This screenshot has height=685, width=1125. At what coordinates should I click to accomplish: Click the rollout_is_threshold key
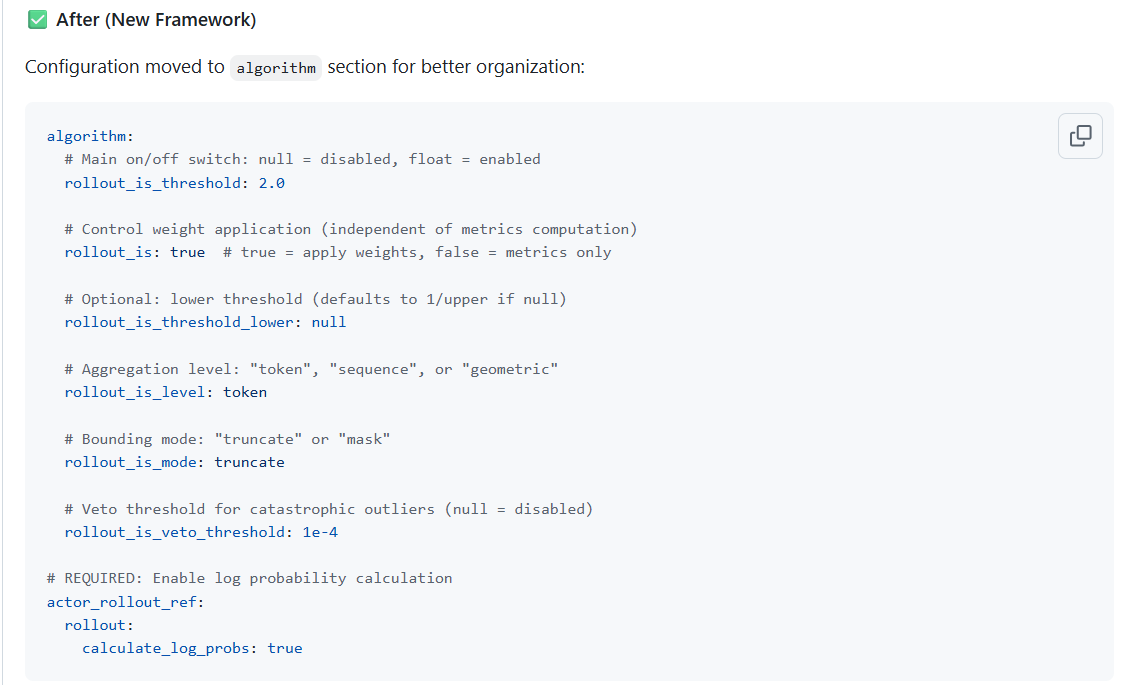[153, 183]
